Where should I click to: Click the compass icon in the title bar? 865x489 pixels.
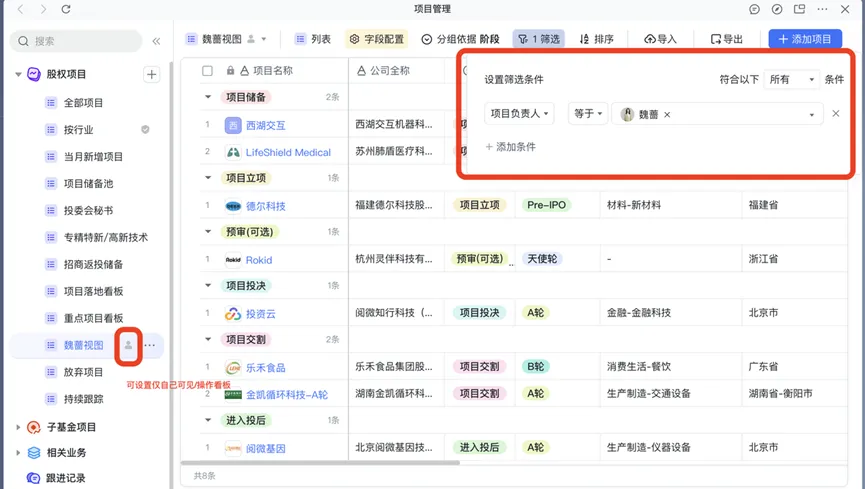pos(777,9)
